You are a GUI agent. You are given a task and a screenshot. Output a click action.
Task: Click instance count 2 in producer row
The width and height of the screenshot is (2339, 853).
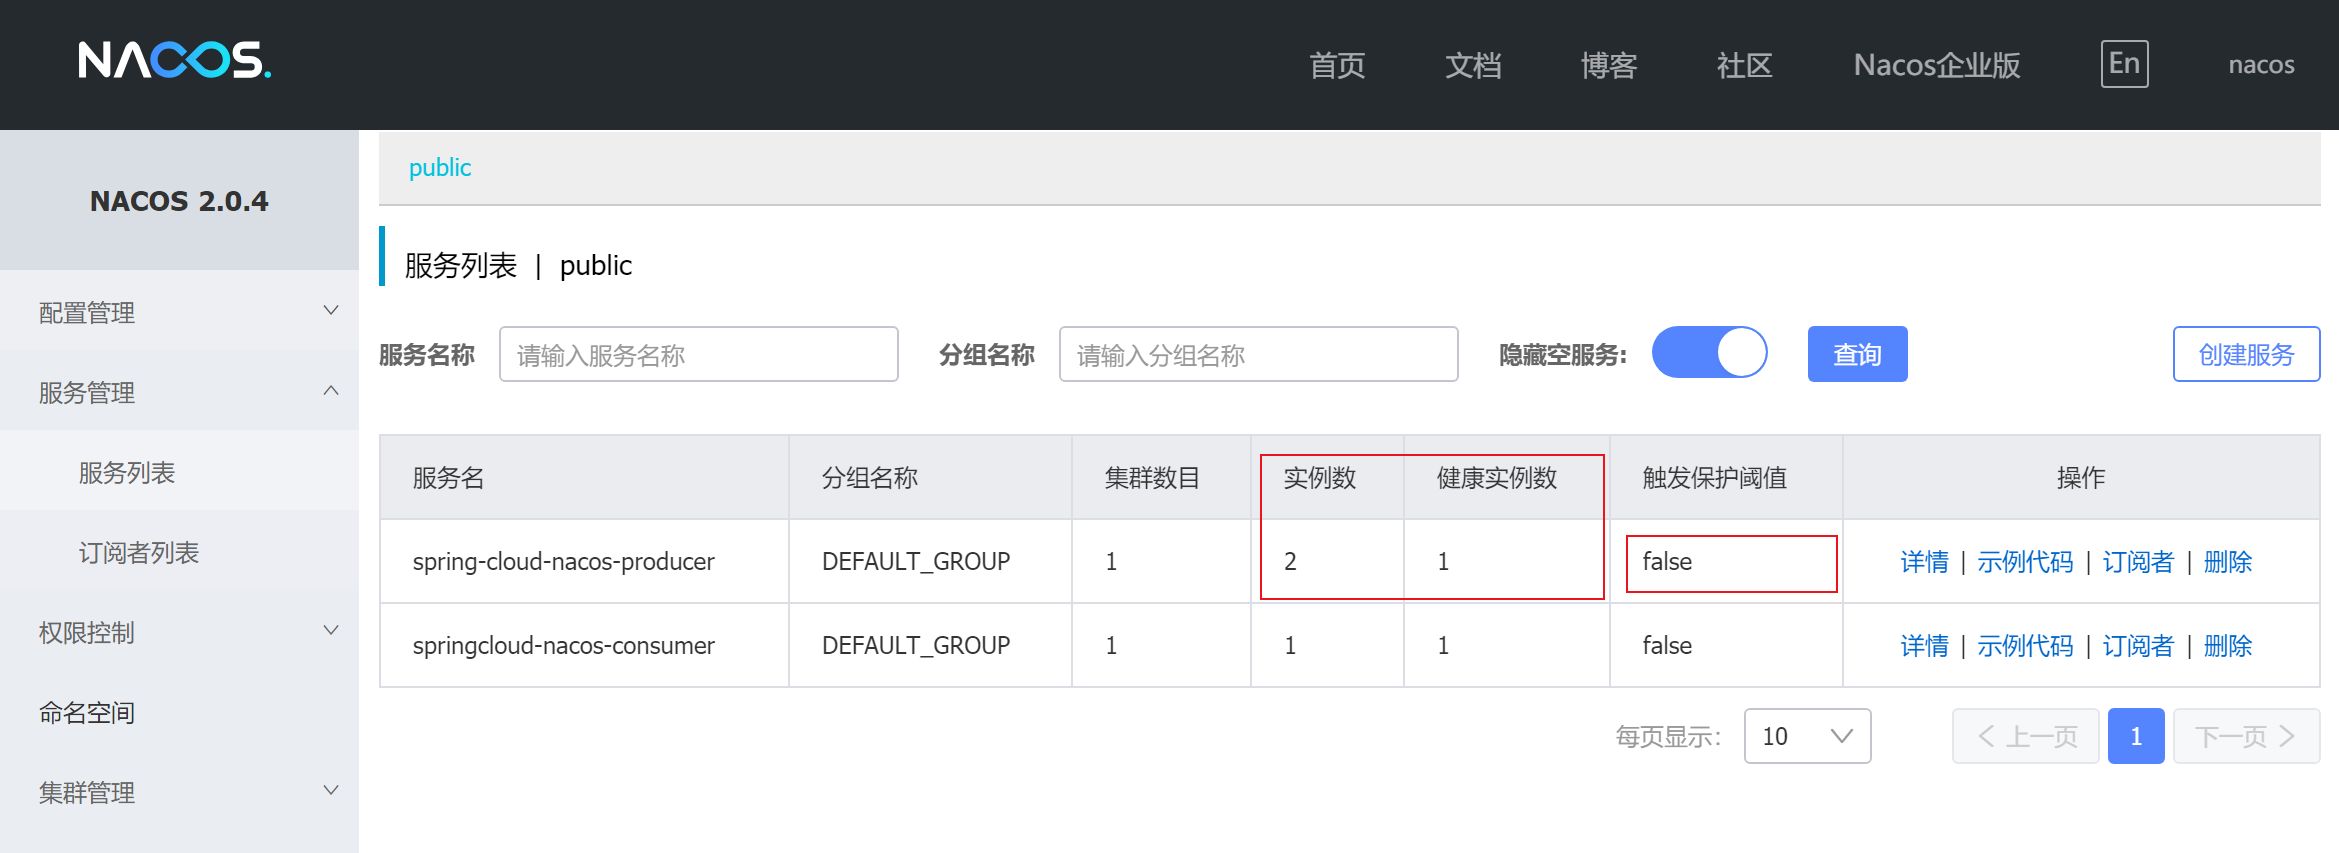point(1290,561)
